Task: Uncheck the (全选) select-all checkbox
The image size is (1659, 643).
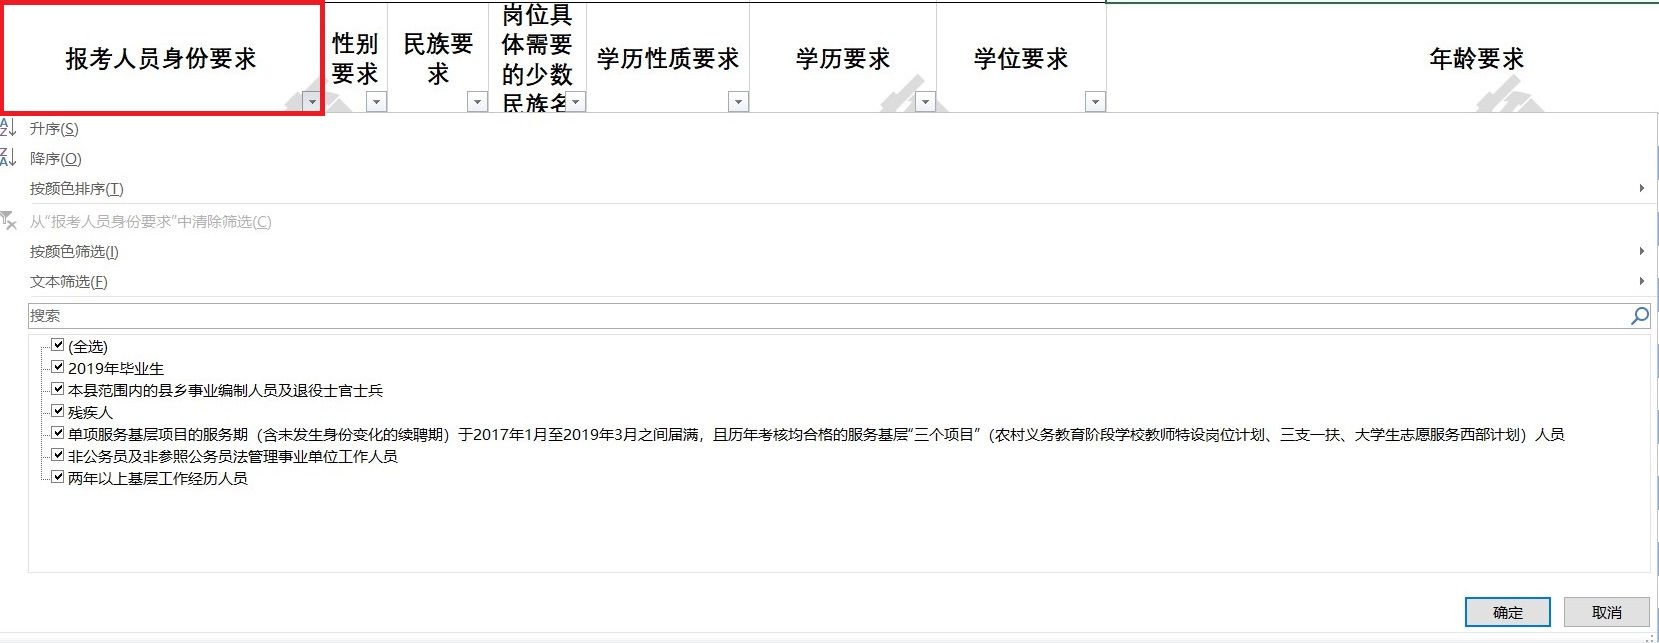Action: point(58,345)
